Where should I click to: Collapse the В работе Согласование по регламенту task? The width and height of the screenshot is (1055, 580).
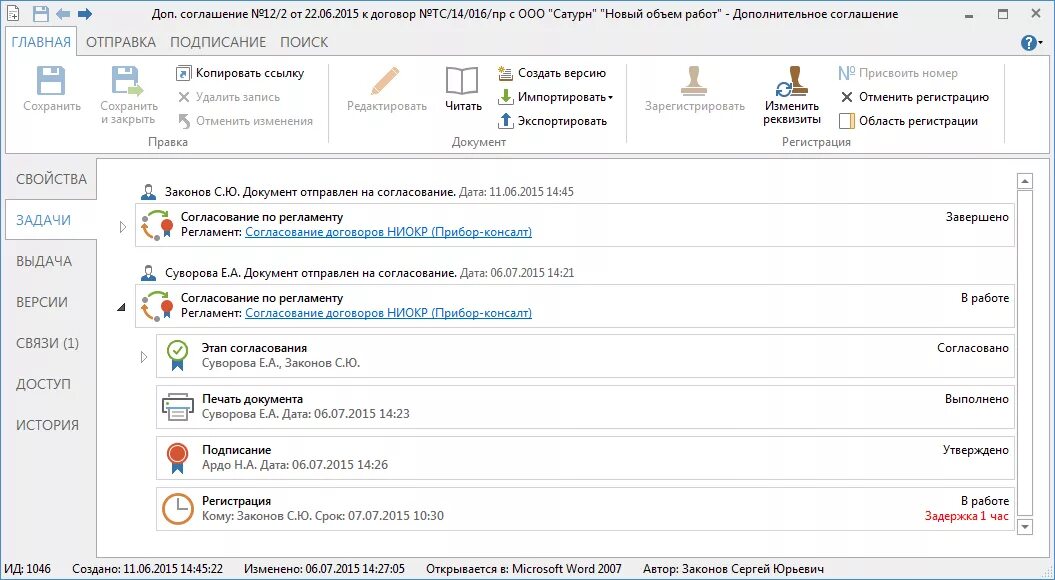(122, 307)
